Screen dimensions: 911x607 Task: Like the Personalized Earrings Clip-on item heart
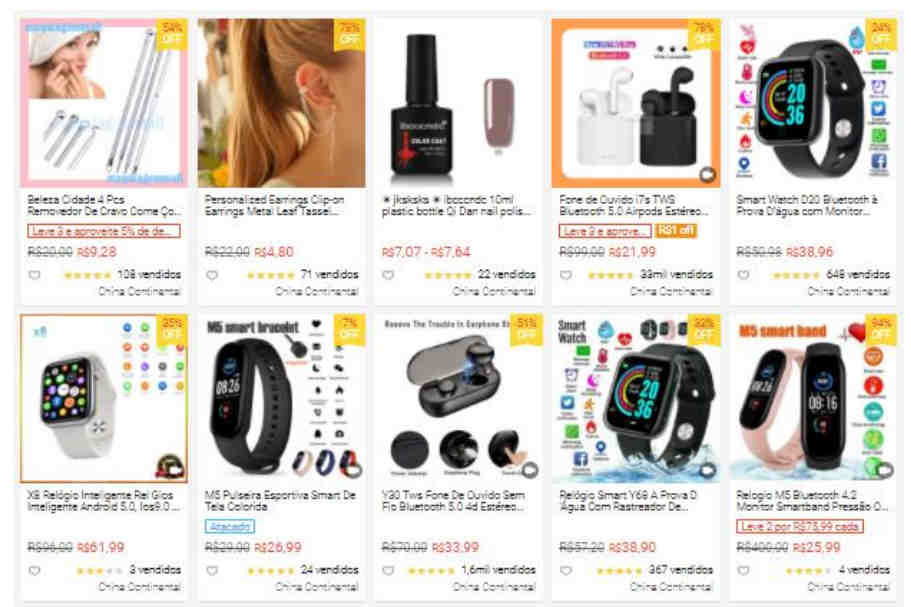click(x=212, y=275)
